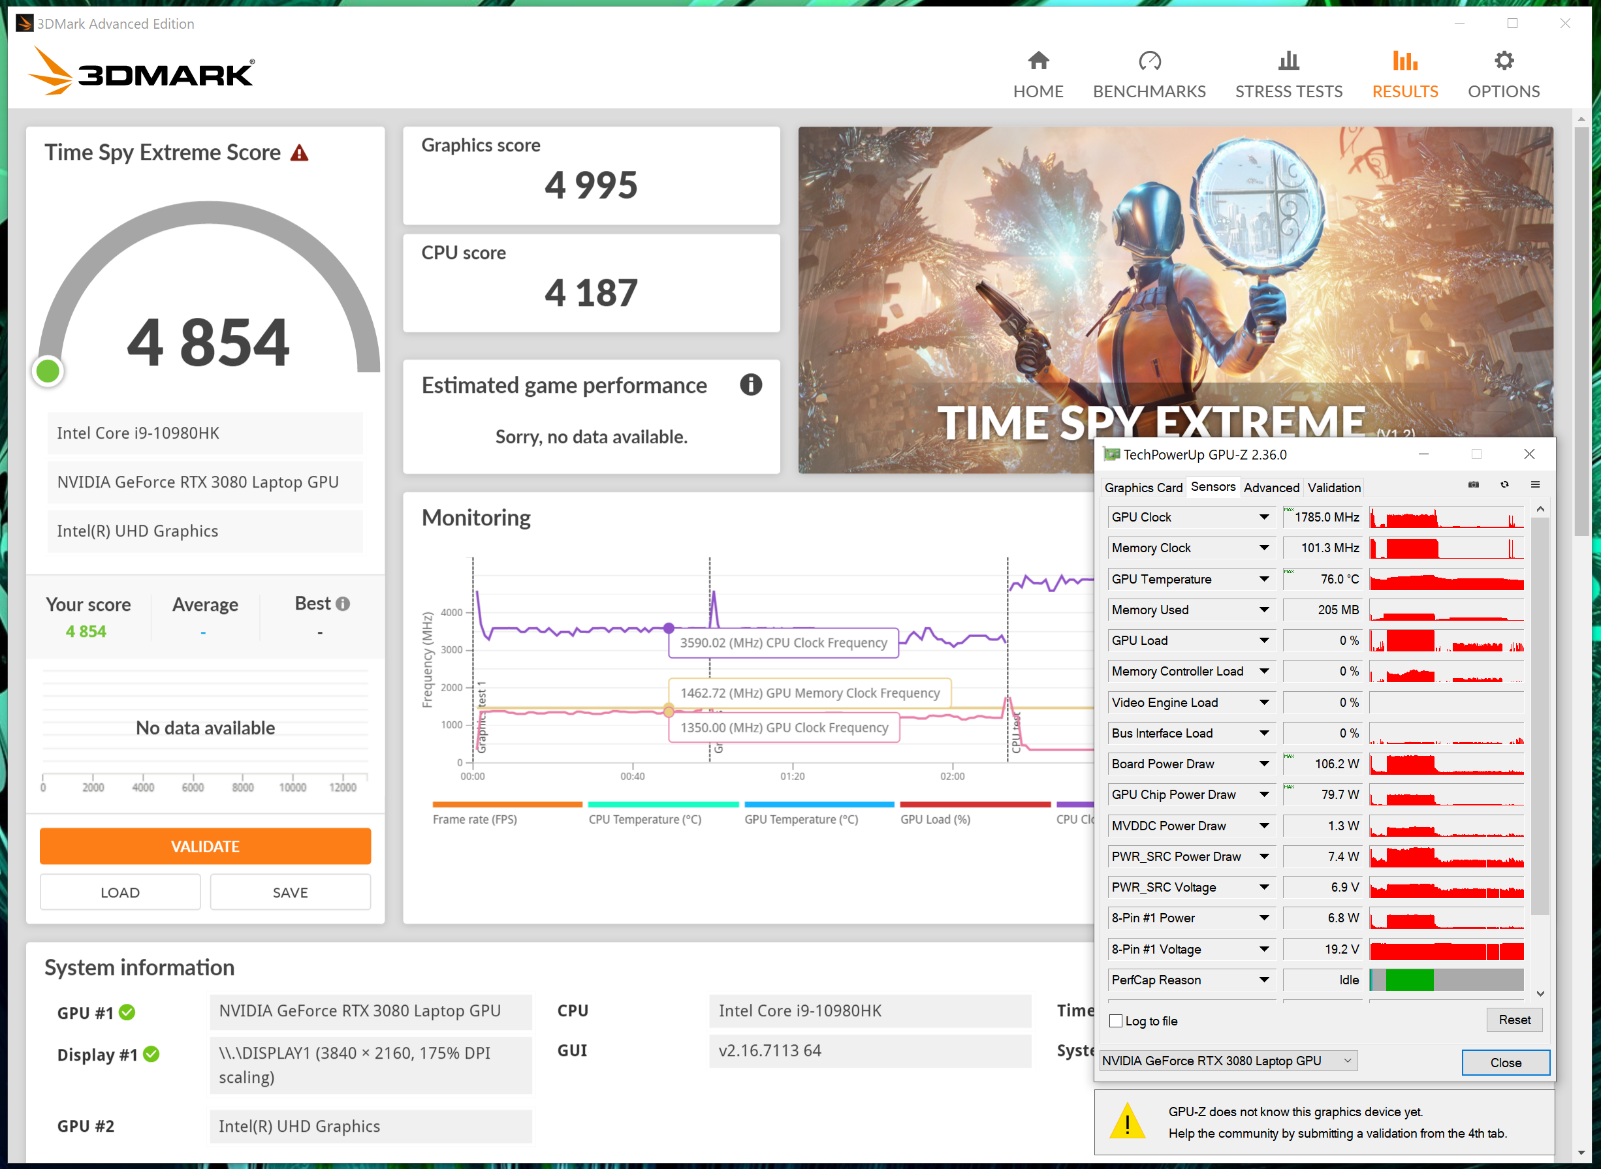The image size is (1601, 1169).
Task: Open the Memory Used sensor dropdown
Action: pos(1264,610)
